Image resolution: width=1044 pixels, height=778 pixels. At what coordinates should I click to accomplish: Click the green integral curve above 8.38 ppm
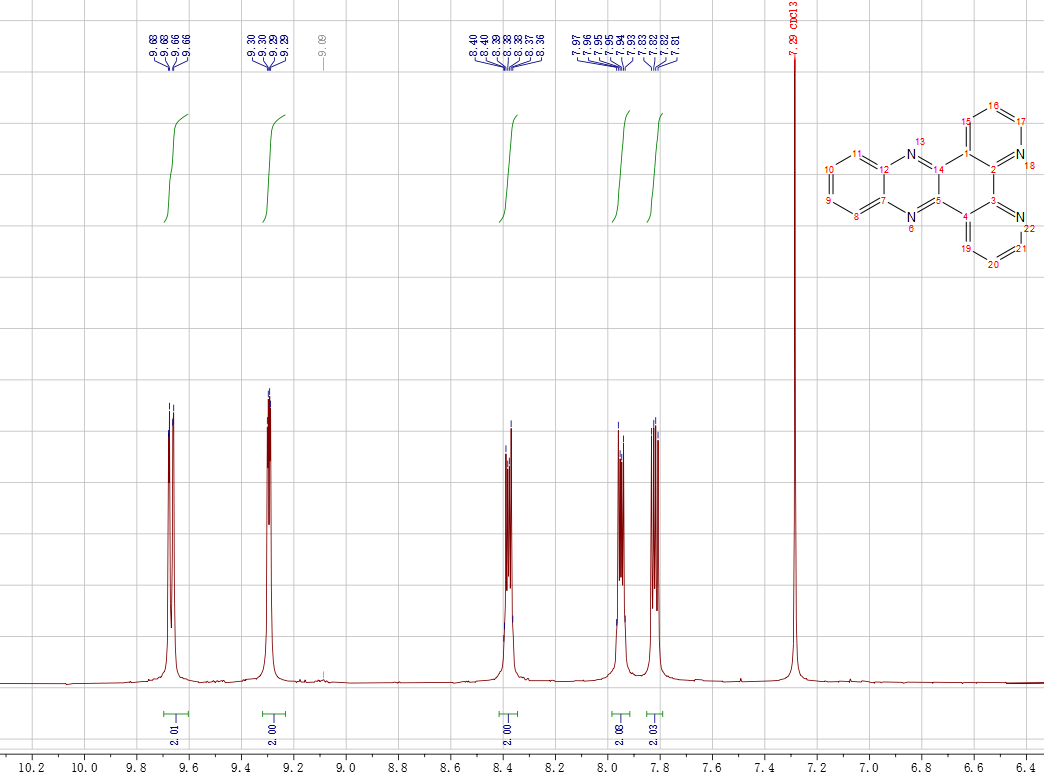click(x=509, y=165)
